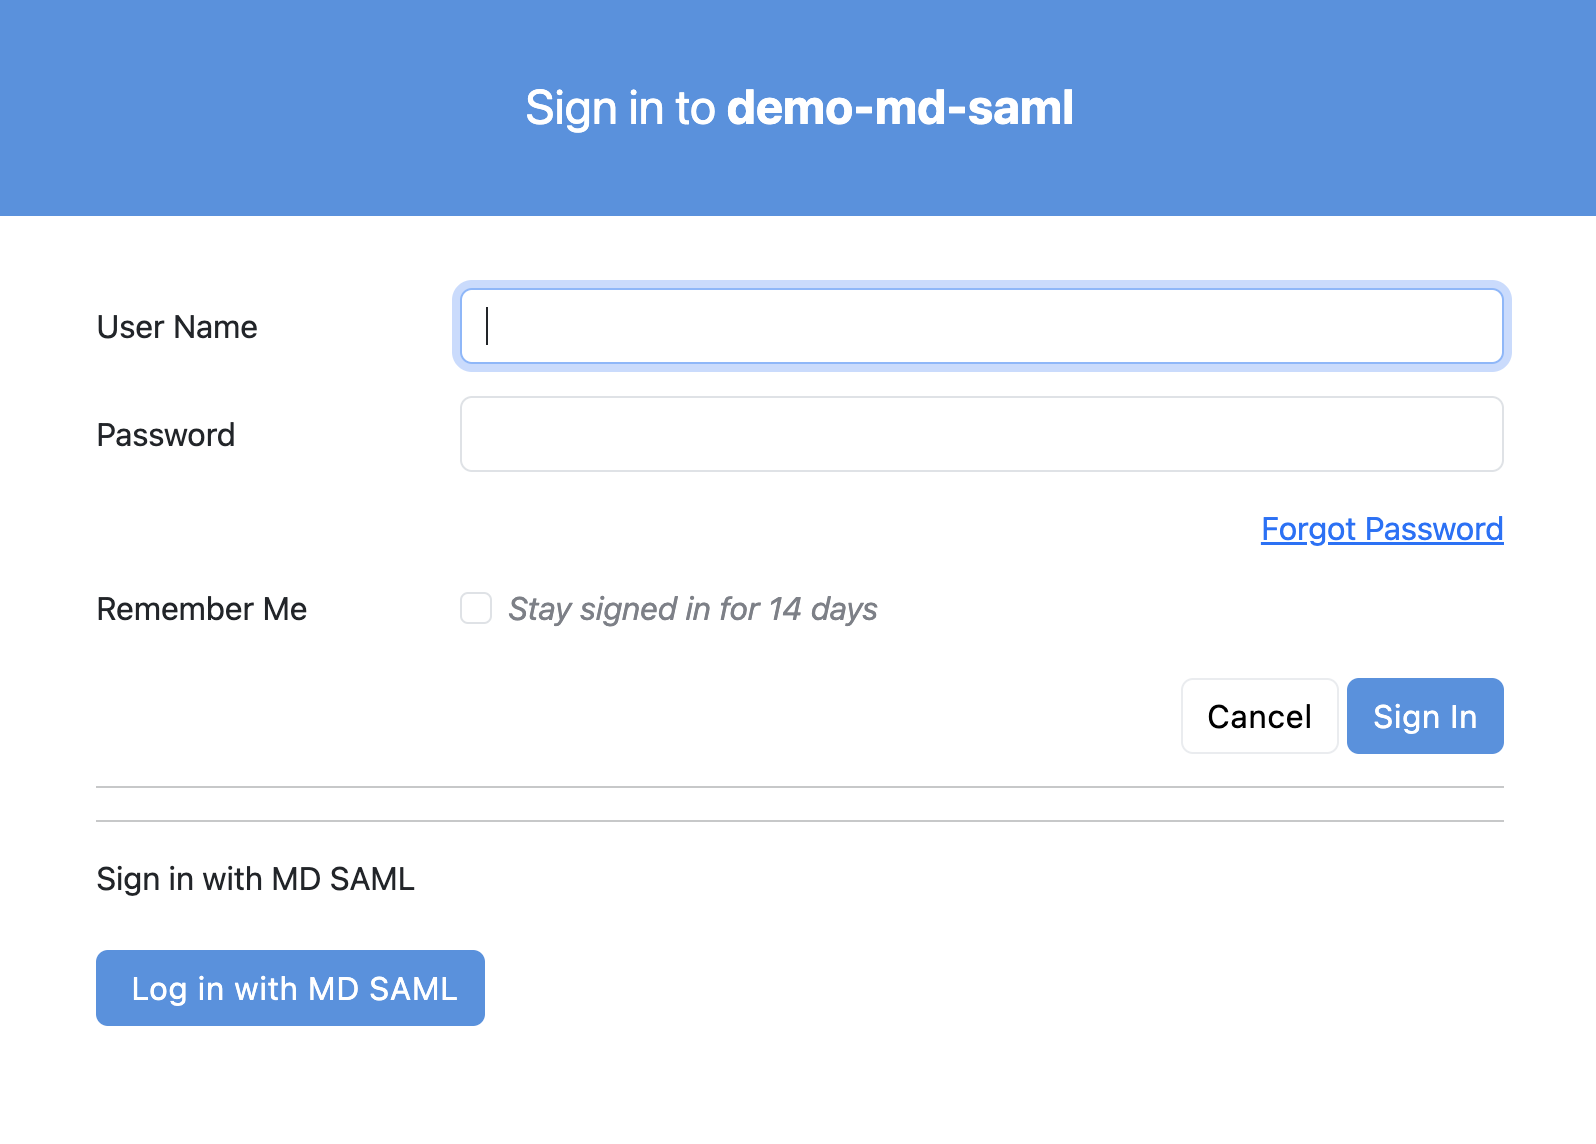Click the Remember Me label
The image size is (1596, 1144).
202,609
